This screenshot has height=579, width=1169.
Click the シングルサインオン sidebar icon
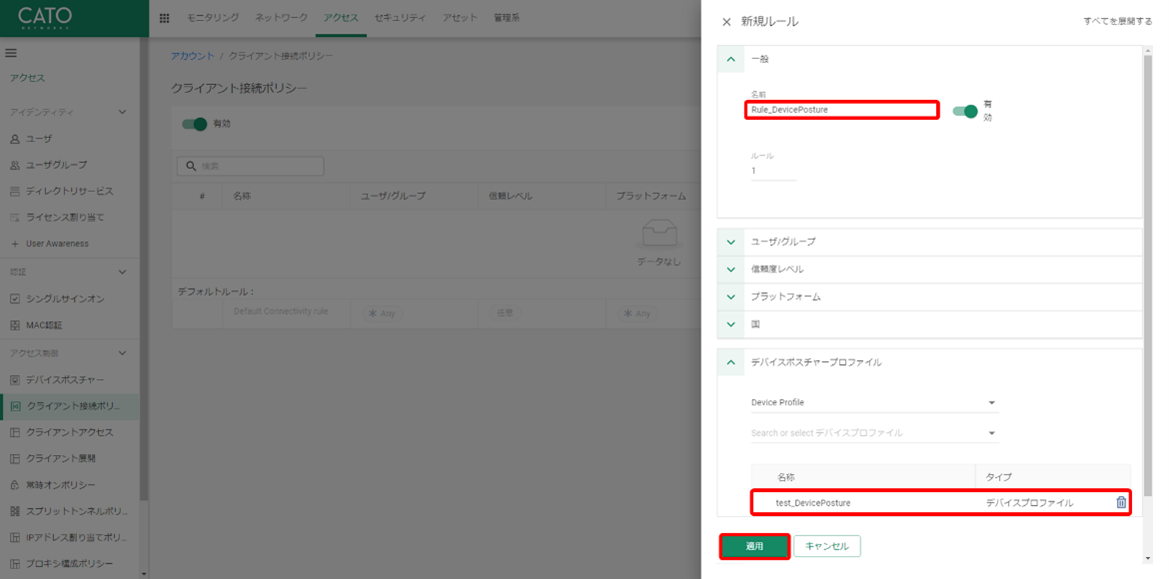(15, 299)
